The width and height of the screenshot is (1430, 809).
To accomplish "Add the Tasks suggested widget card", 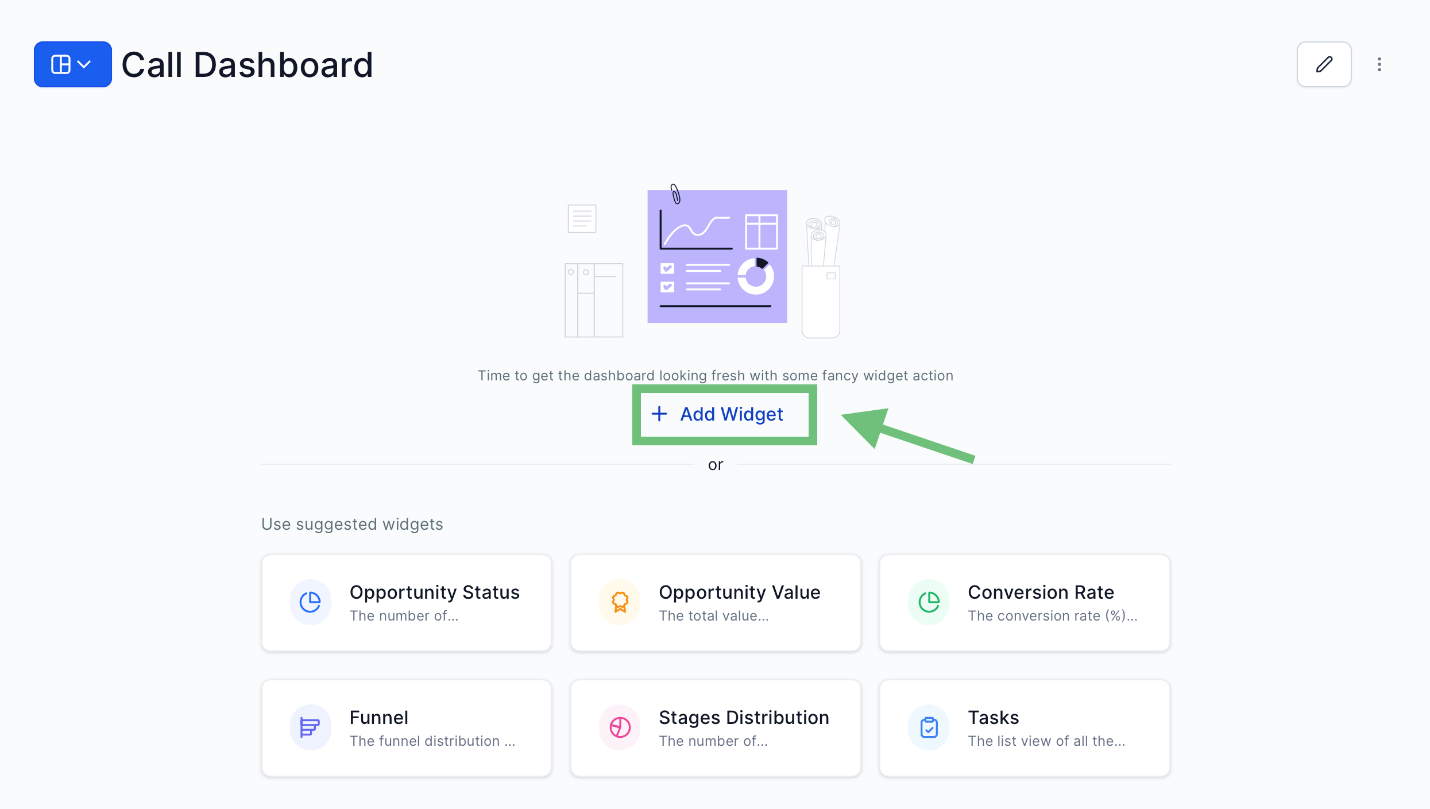I will 1025,728.
